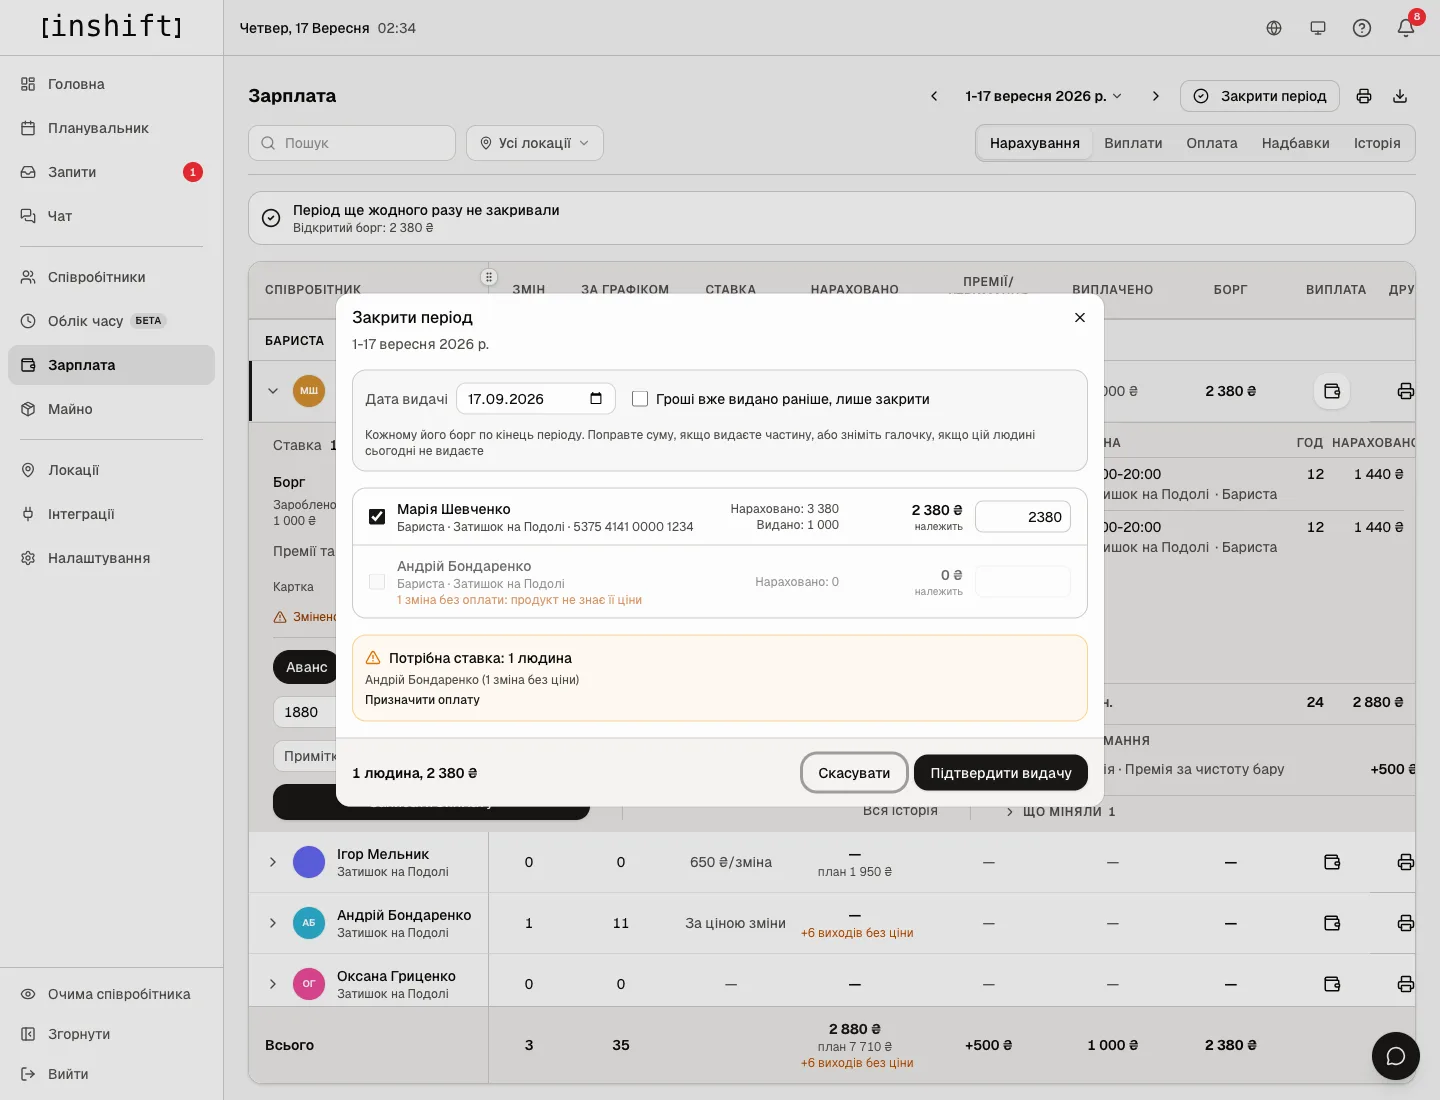Image resolution: width=1440 pixels, height=1100 pixels.
Task: Open Запити in the sidebar
Action: pyautogui.click(x=111, y=172)
